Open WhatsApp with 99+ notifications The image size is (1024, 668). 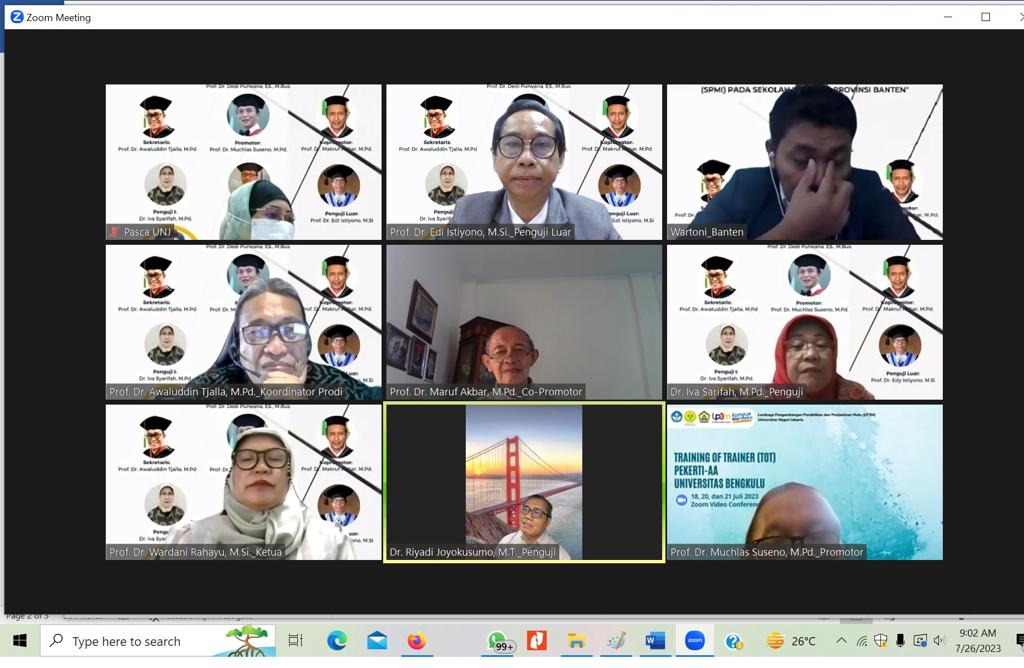click(497, 641)
